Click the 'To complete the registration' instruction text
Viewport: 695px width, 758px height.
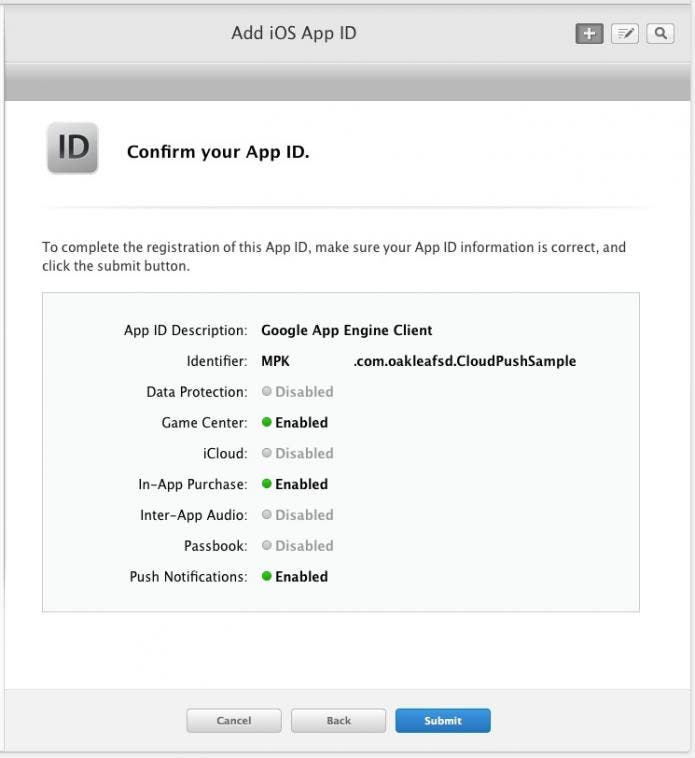coord(334,256)
